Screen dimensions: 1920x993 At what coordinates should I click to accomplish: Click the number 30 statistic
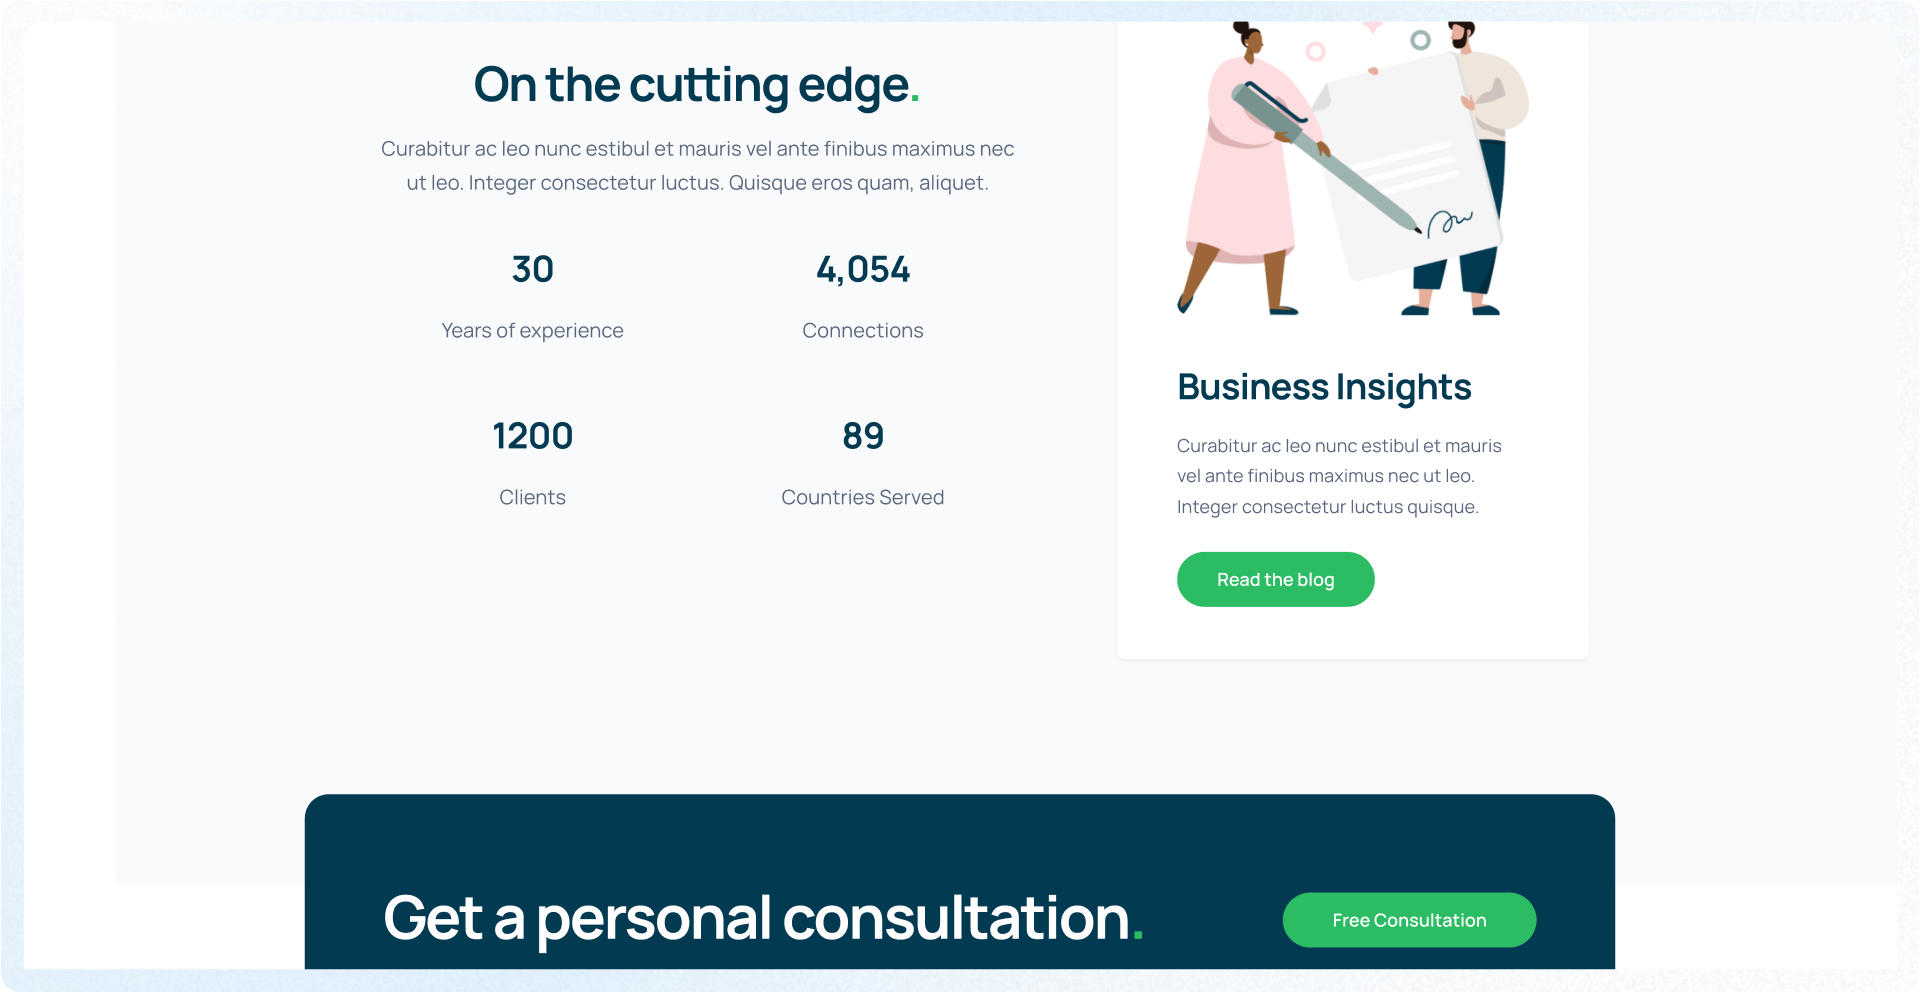click(x=532, y=269)
